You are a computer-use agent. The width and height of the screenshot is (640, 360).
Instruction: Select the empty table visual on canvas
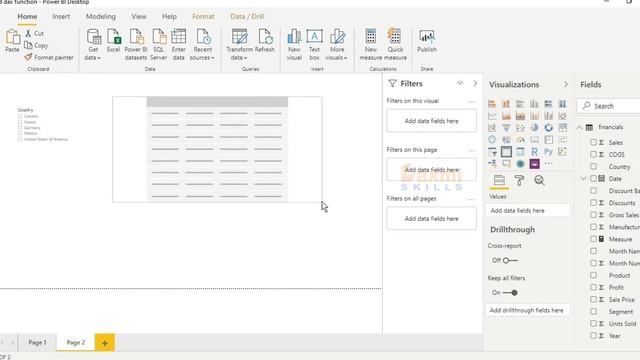[x=217, y=149]
